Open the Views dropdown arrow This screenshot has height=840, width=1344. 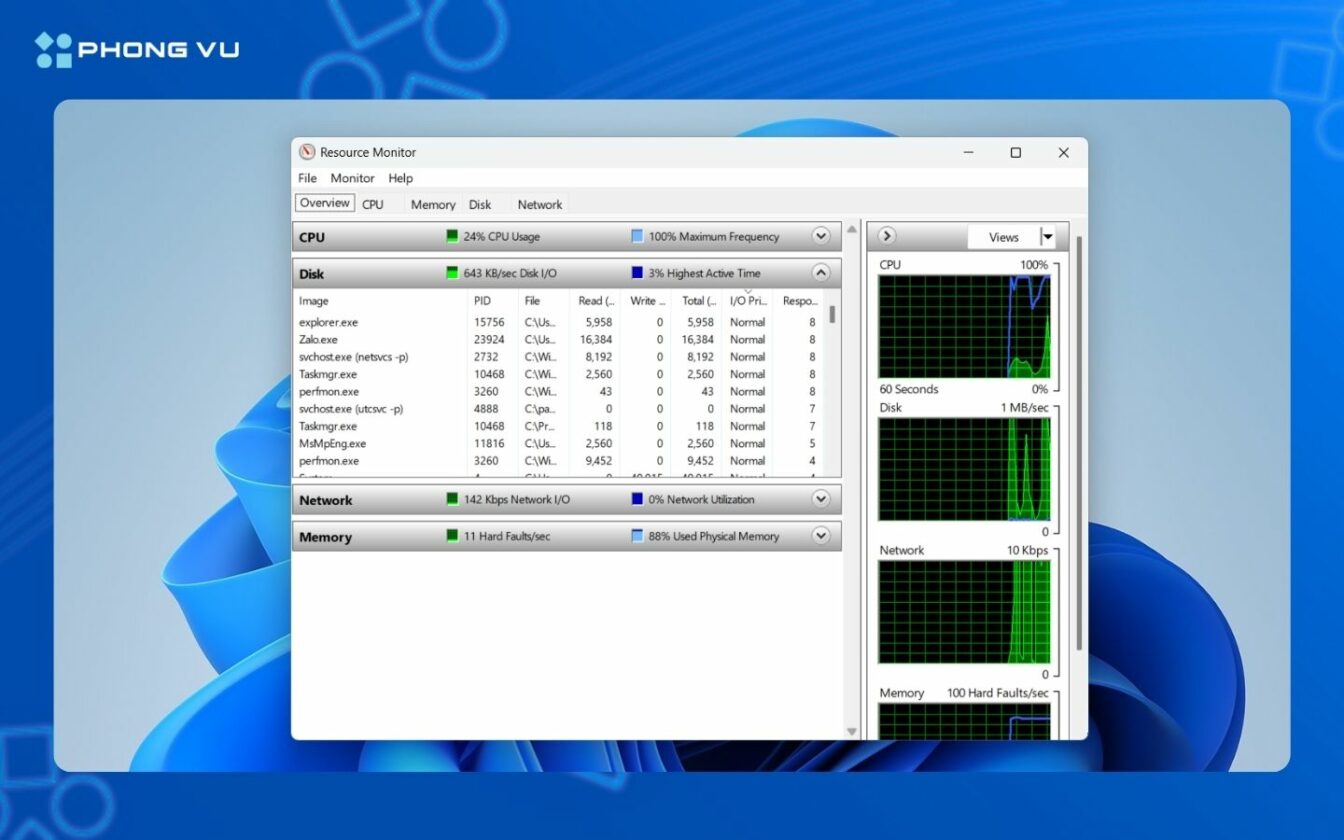click(1047, 237)
